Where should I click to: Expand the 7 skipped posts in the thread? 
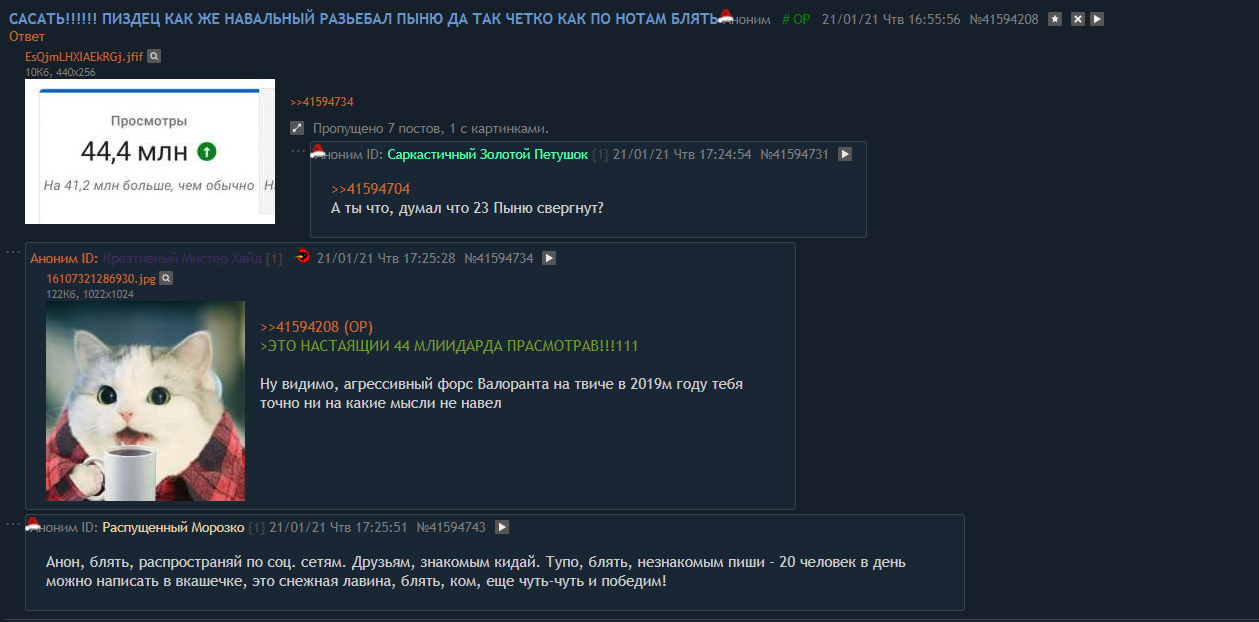point(297,128)
